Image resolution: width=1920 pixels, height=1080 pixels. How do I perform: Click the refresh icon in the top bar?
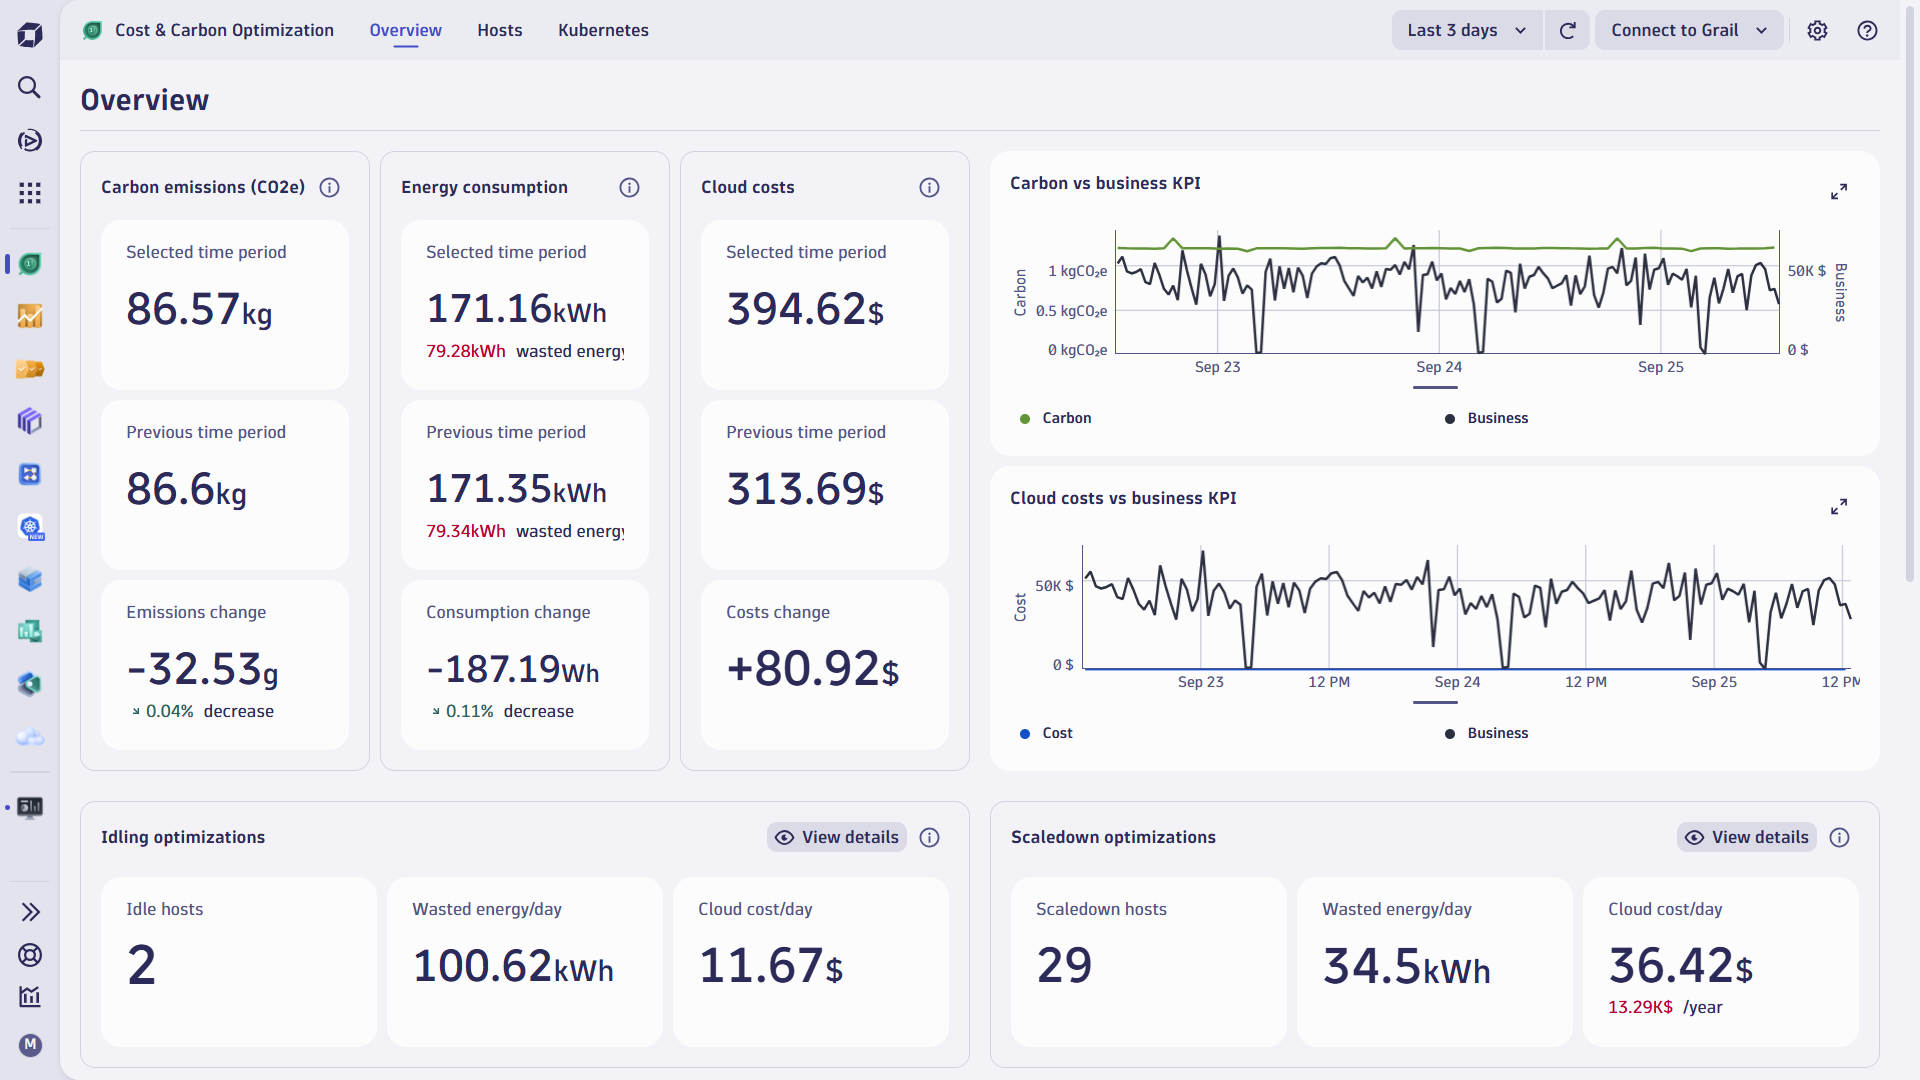tap(1567, 30)
